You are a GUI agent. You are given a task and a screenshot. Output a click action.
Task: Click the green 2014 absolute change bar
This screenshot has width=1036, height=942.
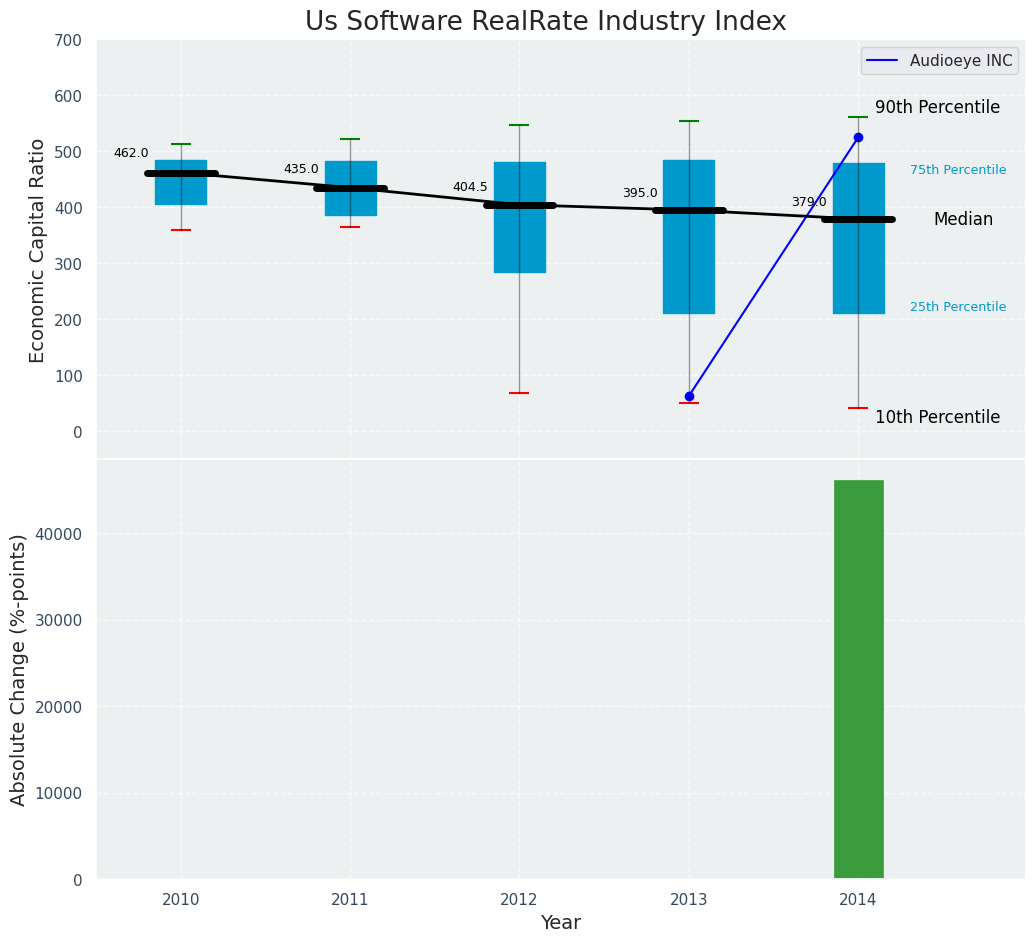point(858,679)
